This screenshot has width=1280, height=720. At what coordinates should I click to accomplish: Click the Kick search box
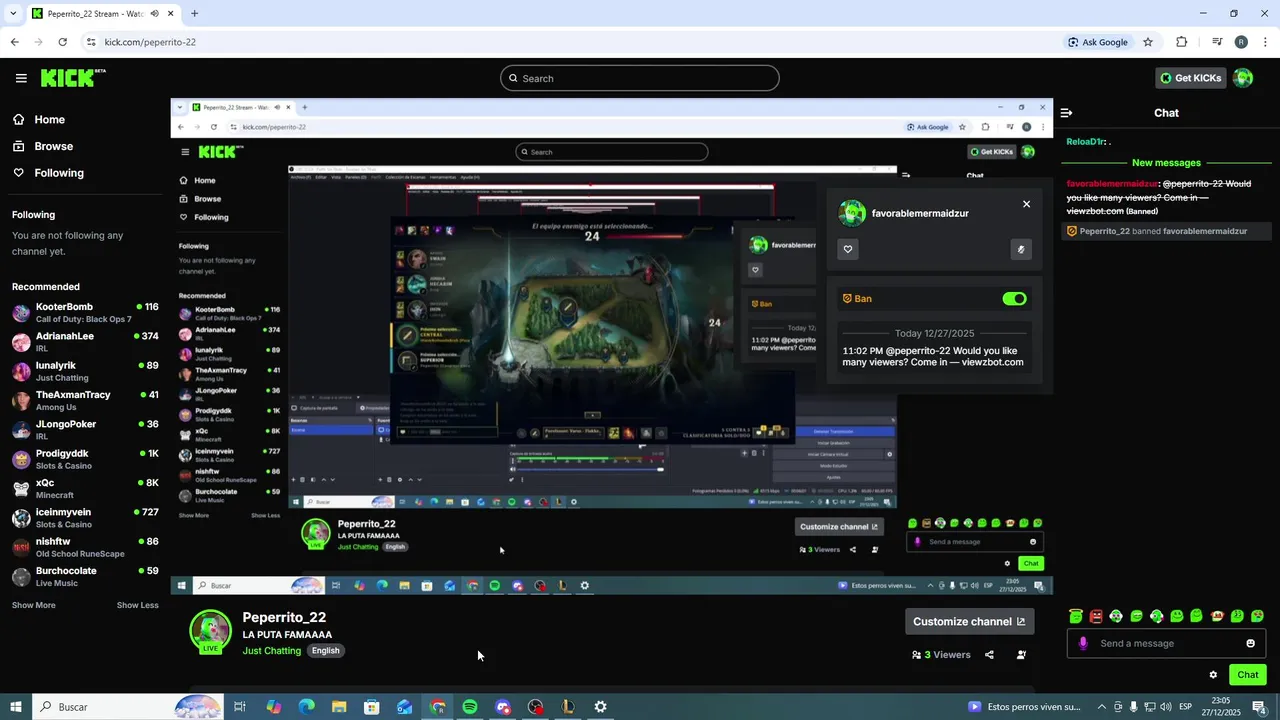[640, 78]
